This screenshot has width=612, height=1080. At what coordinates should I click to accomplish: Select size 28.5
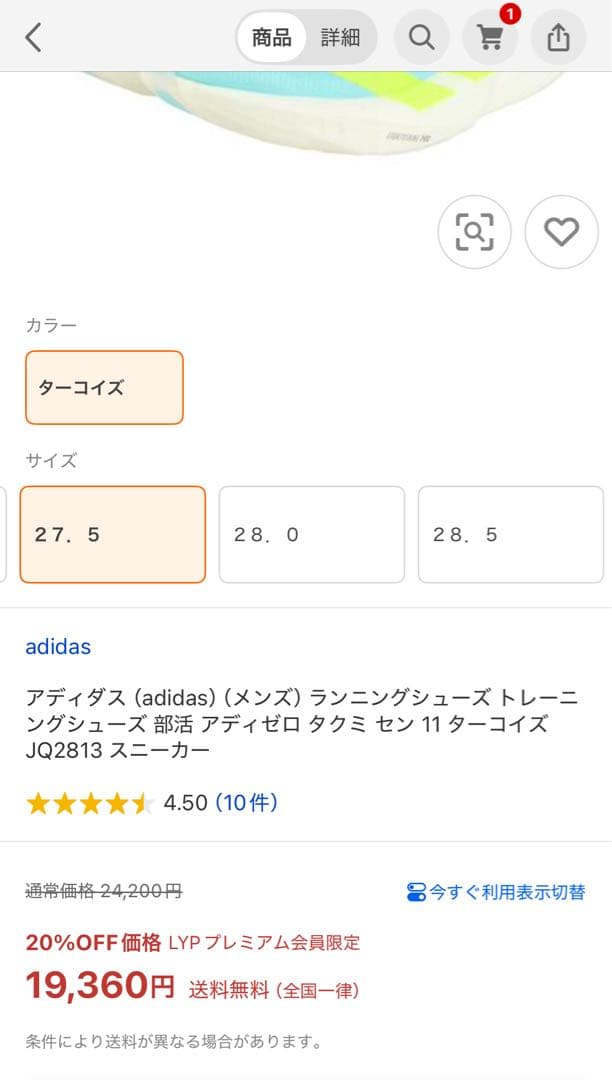(511, 534)
